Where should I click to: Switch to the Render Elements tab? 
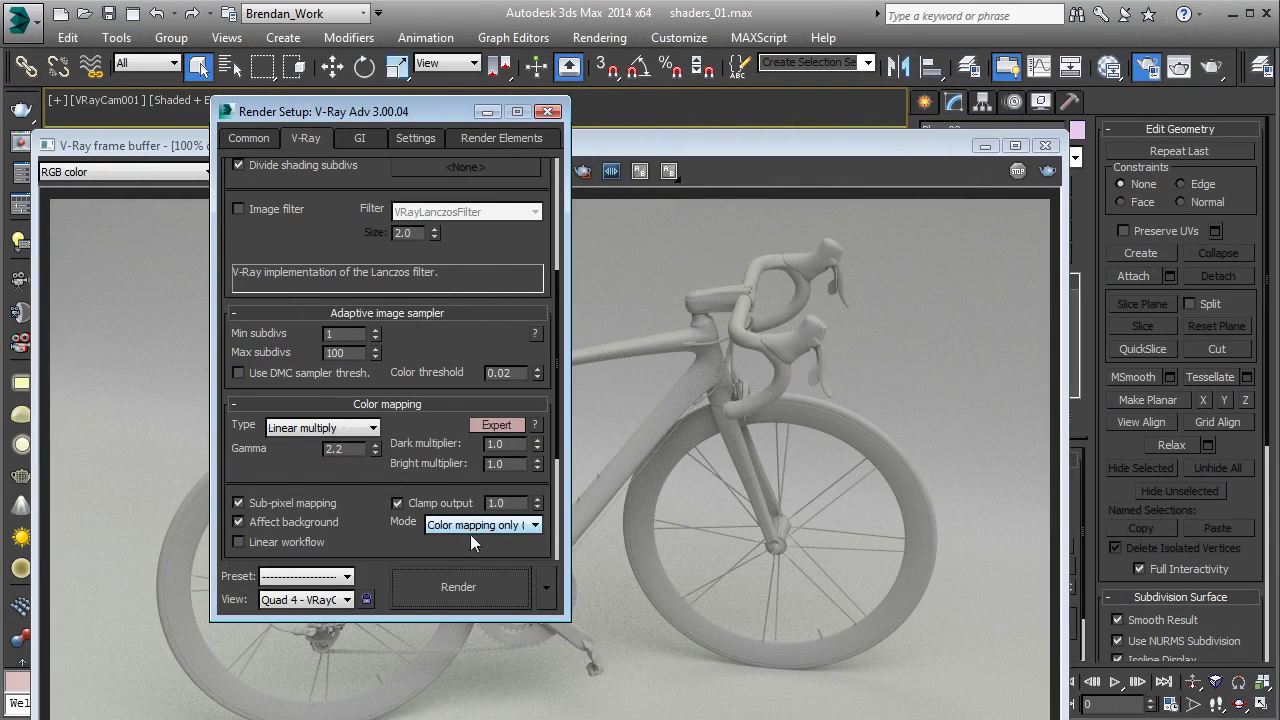[501, 138]
